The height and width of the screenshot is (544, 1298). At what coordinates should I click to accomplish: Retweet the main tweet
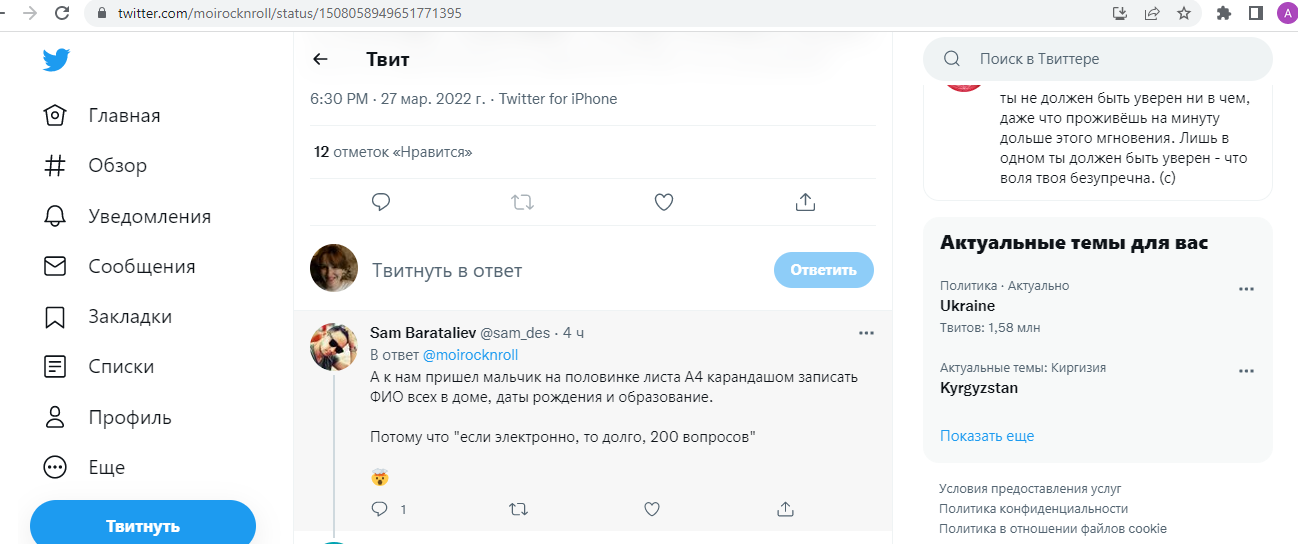(x=522, y=202)
